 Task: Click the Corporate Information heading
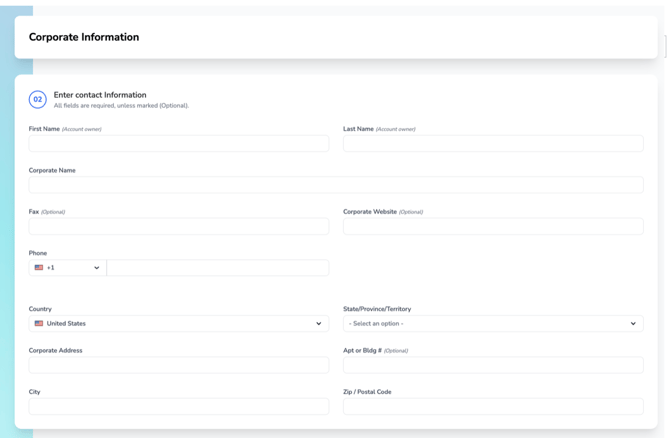tap(84, 37)
